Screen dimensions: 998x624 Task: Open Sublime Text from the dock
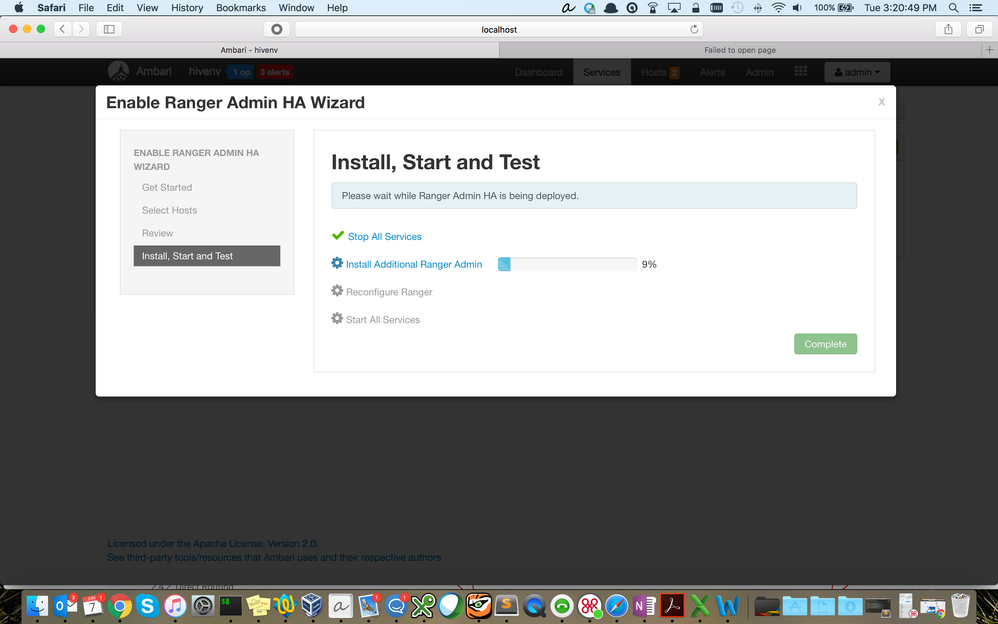click(507, 605)
